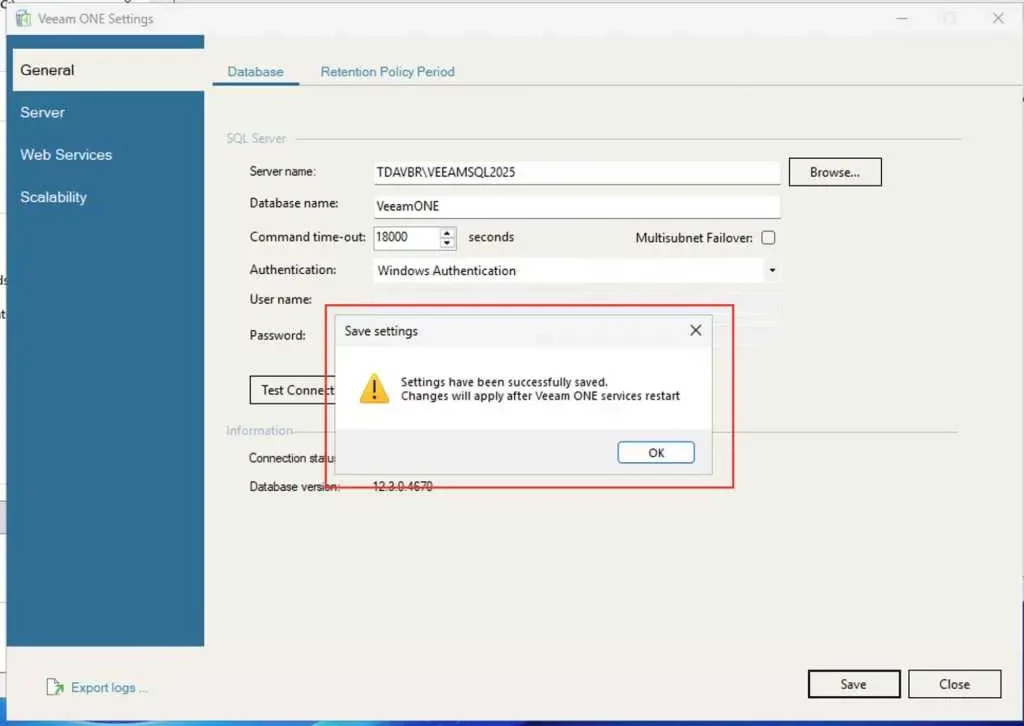Click the Veeam ONE Settings title icon

(x=24, y=18)
